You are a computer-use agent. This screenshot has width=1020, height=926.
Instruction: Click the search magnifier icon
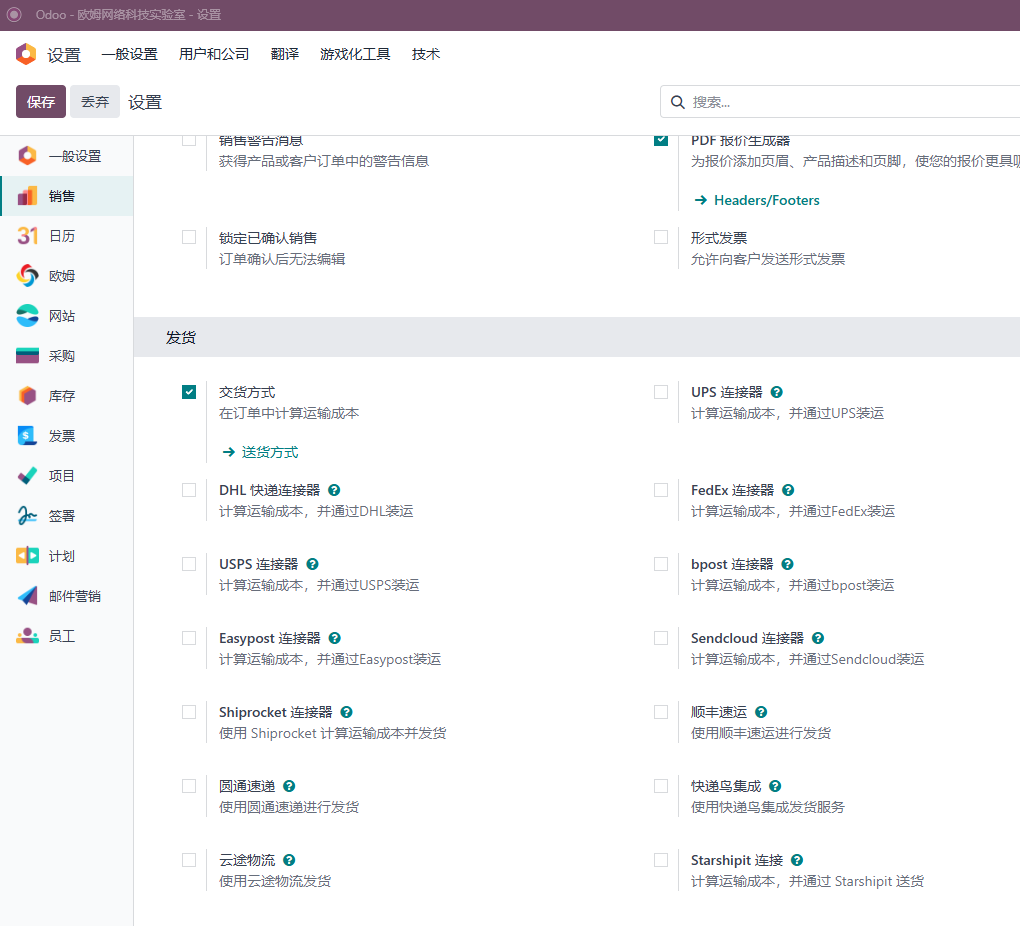[x=677, y=102]
